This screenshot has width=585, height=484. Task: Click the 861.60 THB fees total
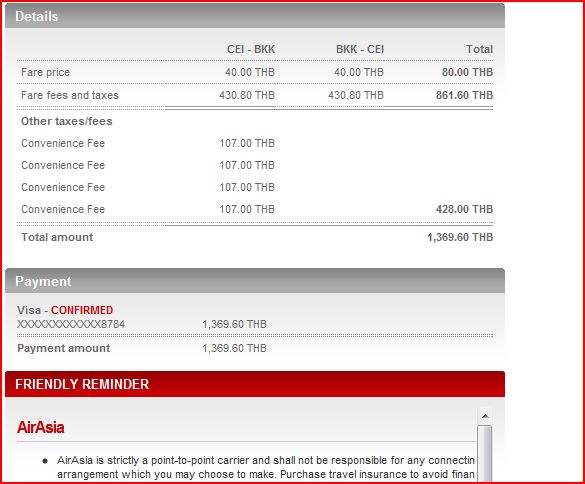pos(464,95)
